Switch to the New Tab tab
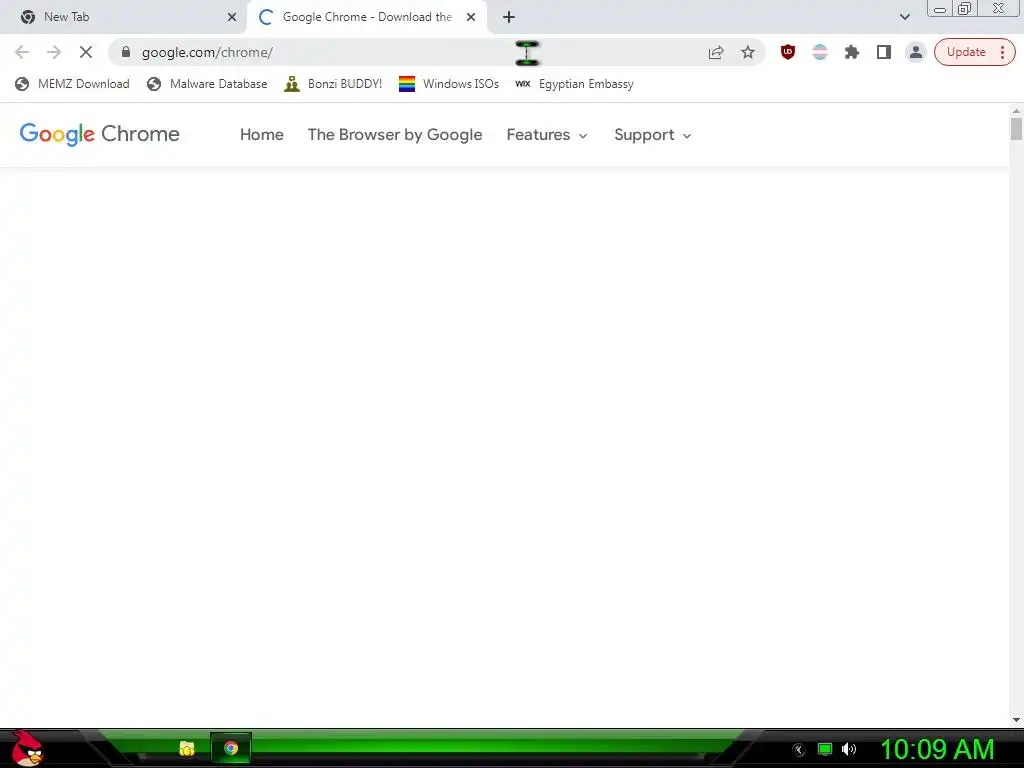The image size is (1024, 768). (123, 17)
